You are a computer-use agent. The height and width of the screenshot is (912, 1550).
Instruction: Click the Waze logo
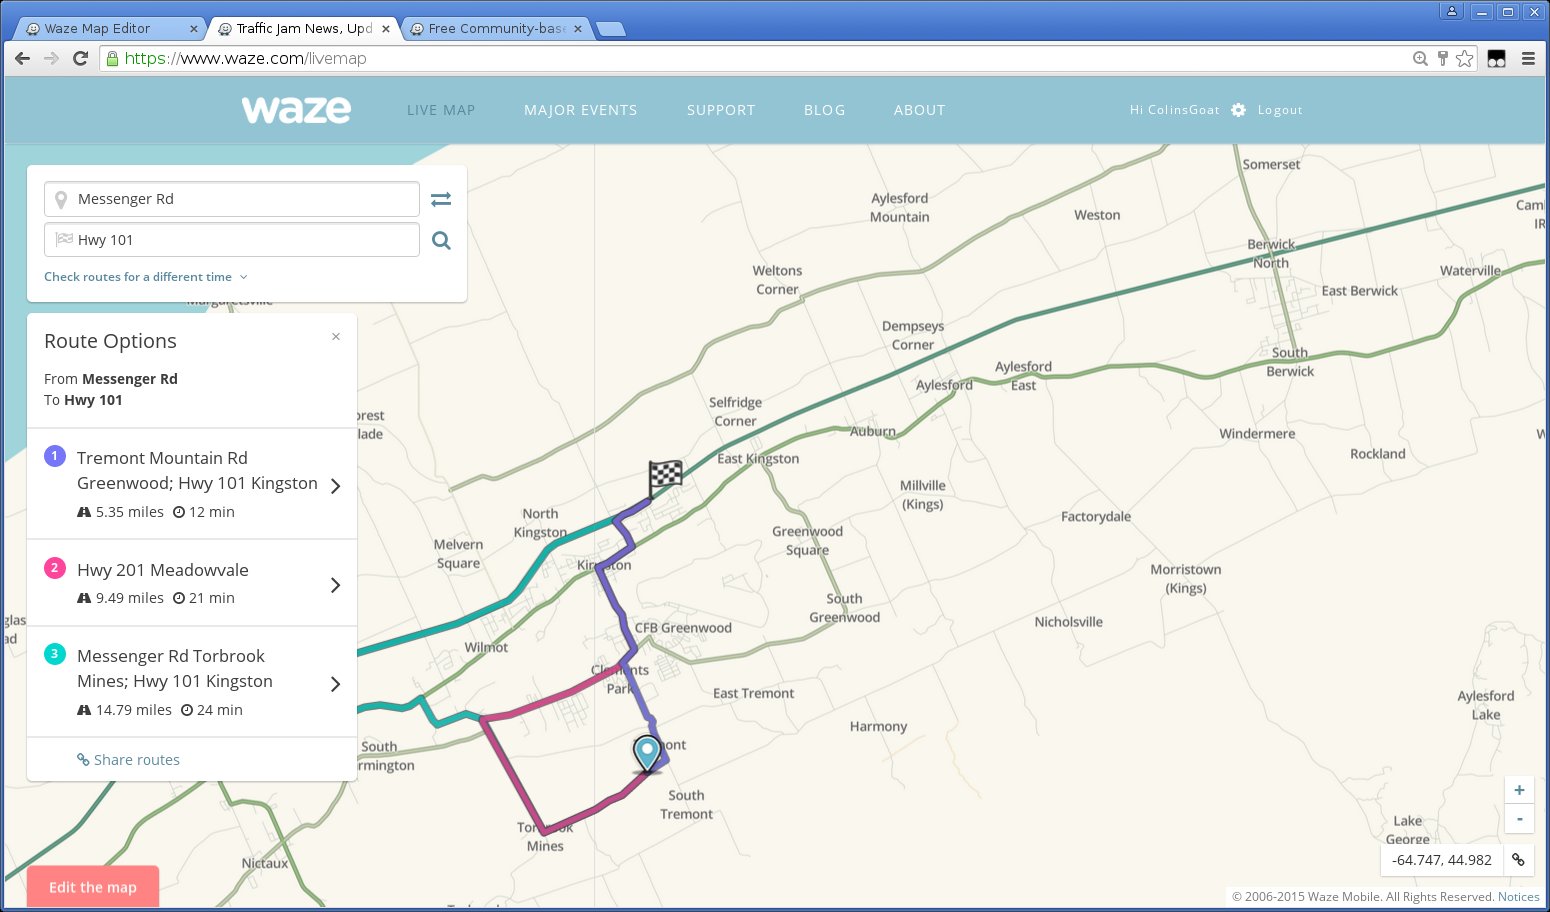[x=296, y=109]
